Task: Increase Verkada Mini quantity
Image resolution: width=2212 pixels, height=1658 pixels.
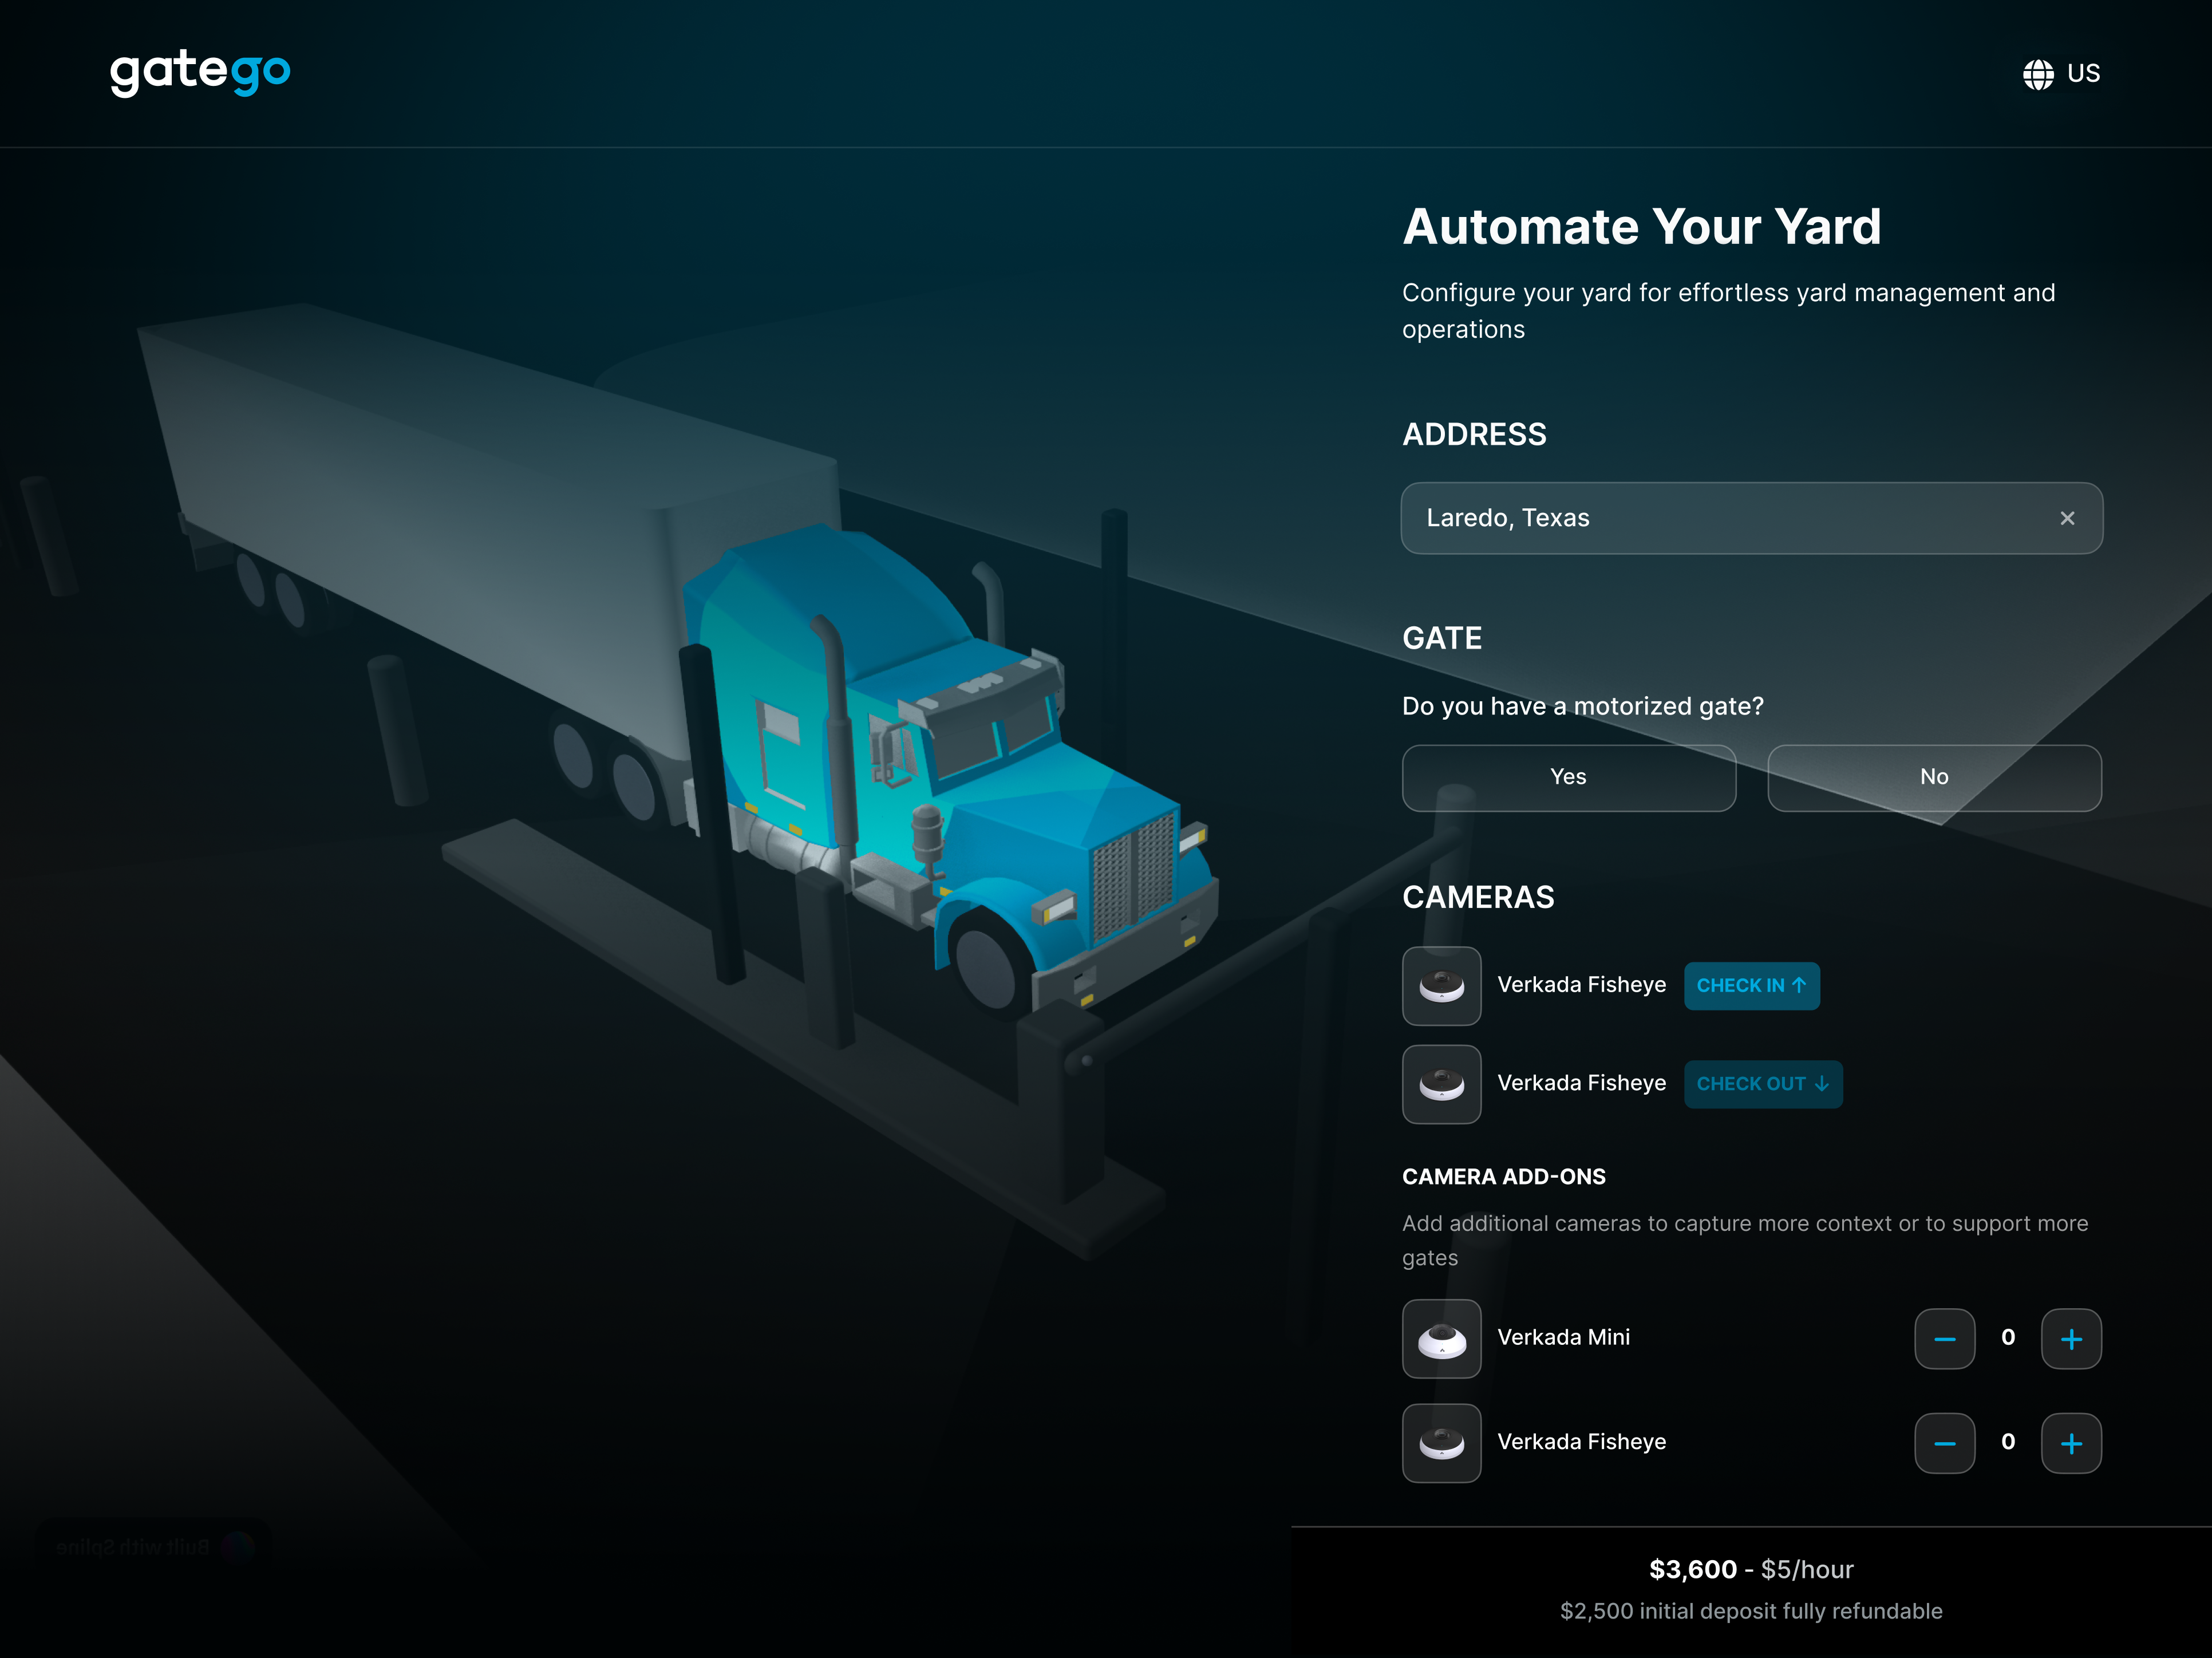Action: click(2071, 1338)
